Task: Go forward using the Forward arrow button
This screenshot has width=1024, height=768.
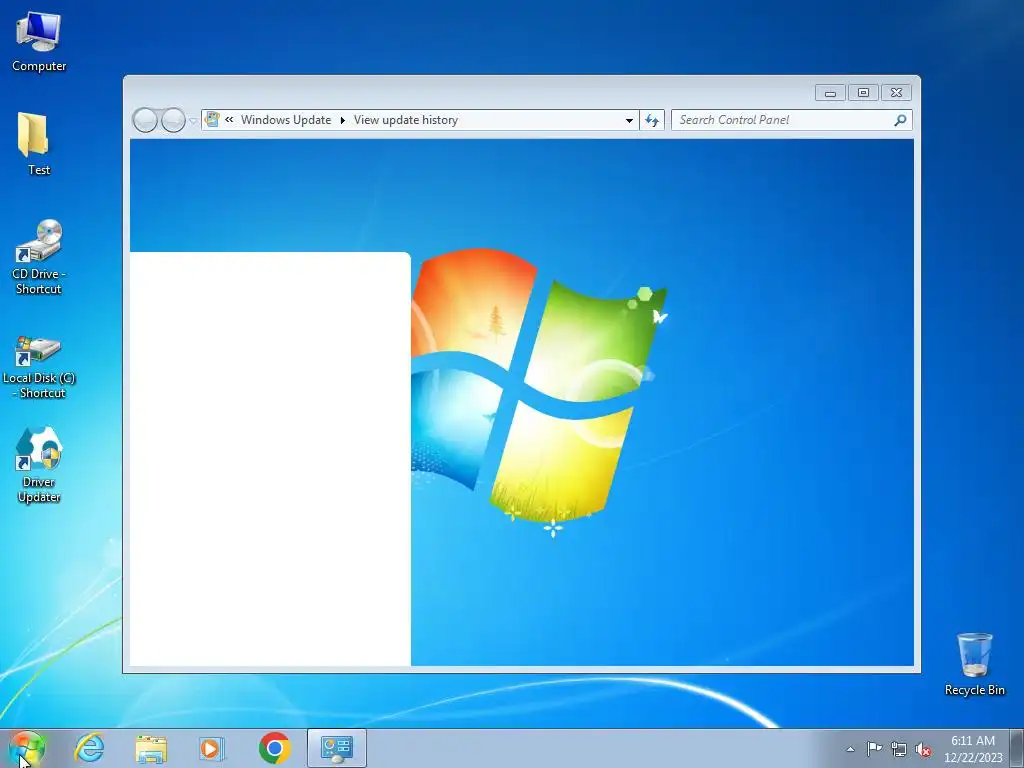Action: click(x=173, y=120)
